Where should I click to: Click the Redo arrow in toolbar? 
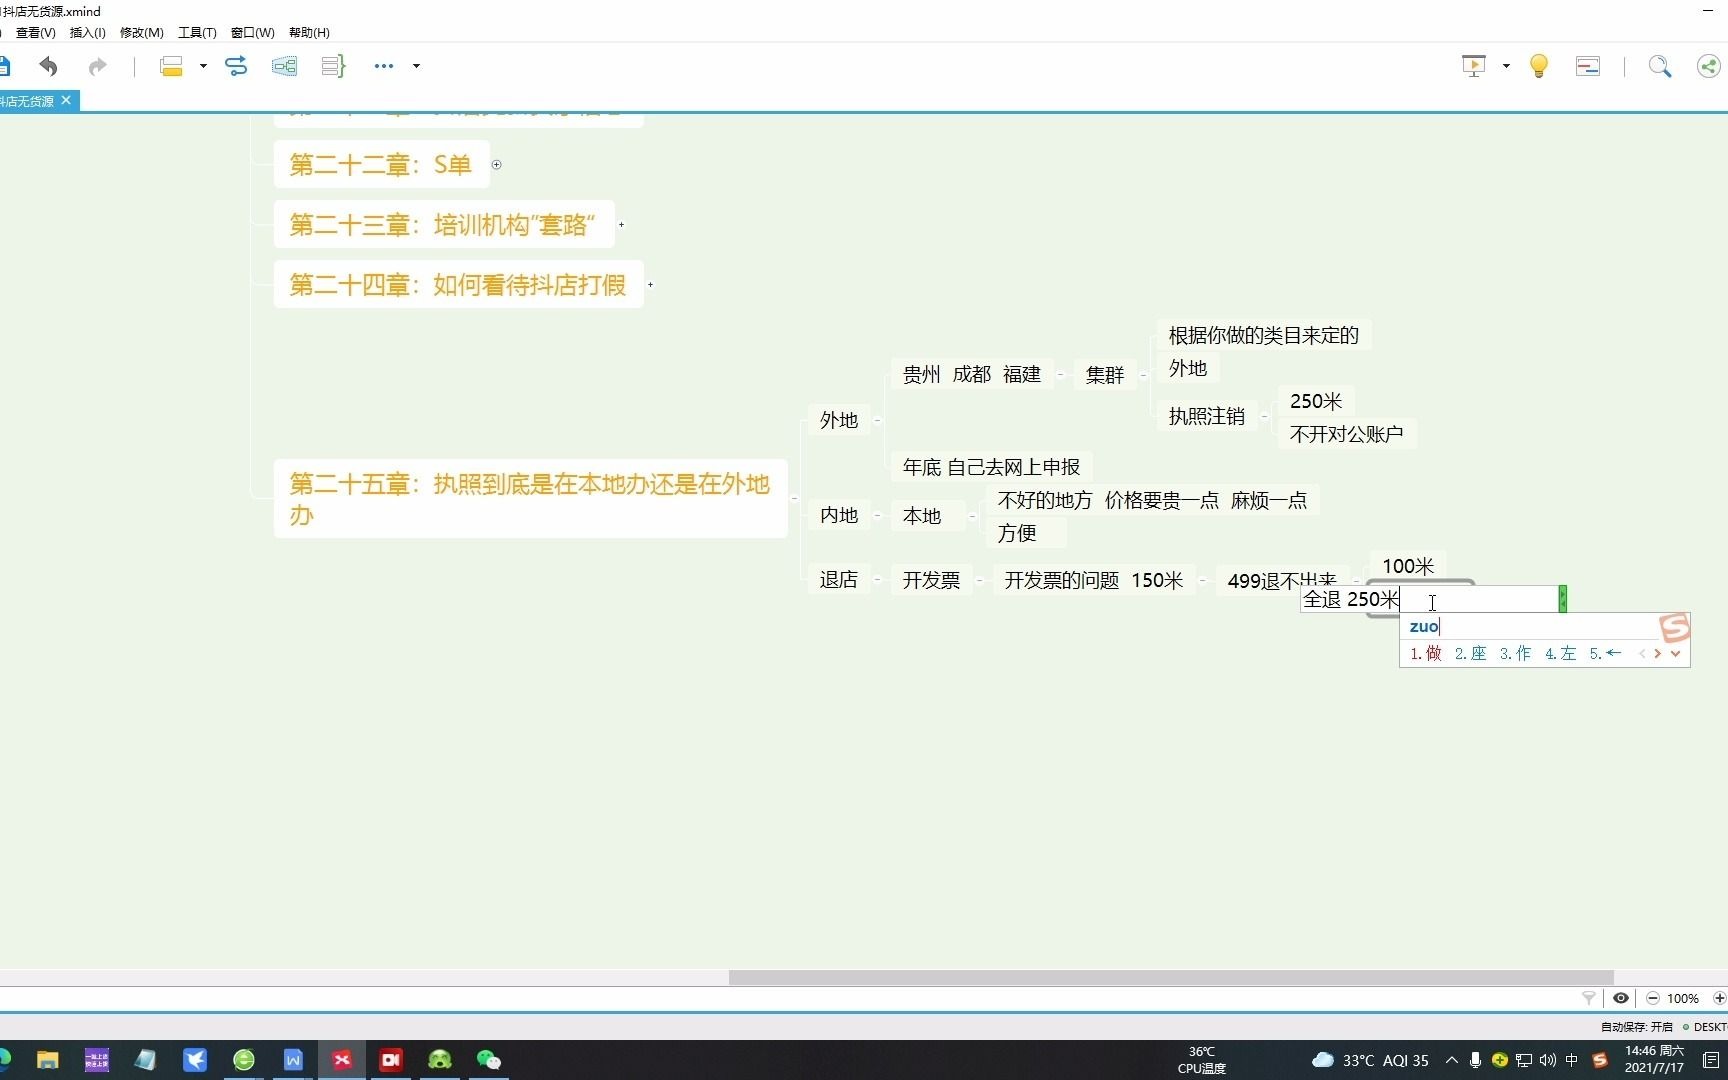click(97, 66)
